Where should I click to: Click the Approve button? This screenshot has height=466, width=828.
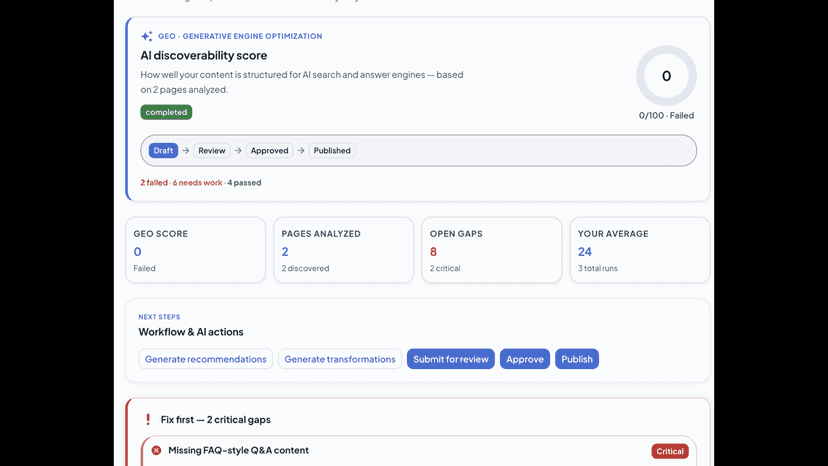pyautogui.click(x=525, y=359)
